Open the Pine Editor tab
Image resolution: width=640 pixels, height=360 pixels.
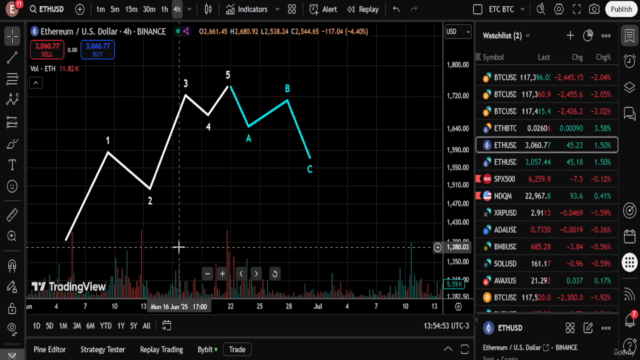(x=49, y=349)
